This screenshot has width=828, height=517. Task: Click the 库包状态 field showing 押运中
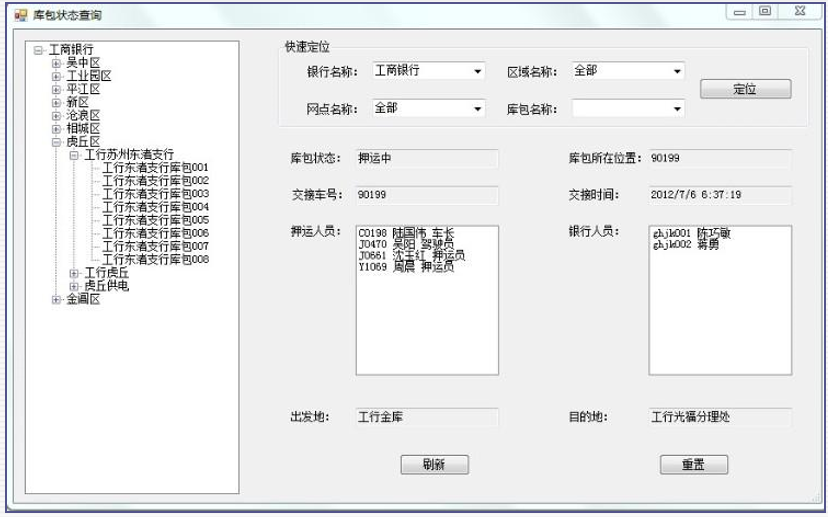pos(427,158)
